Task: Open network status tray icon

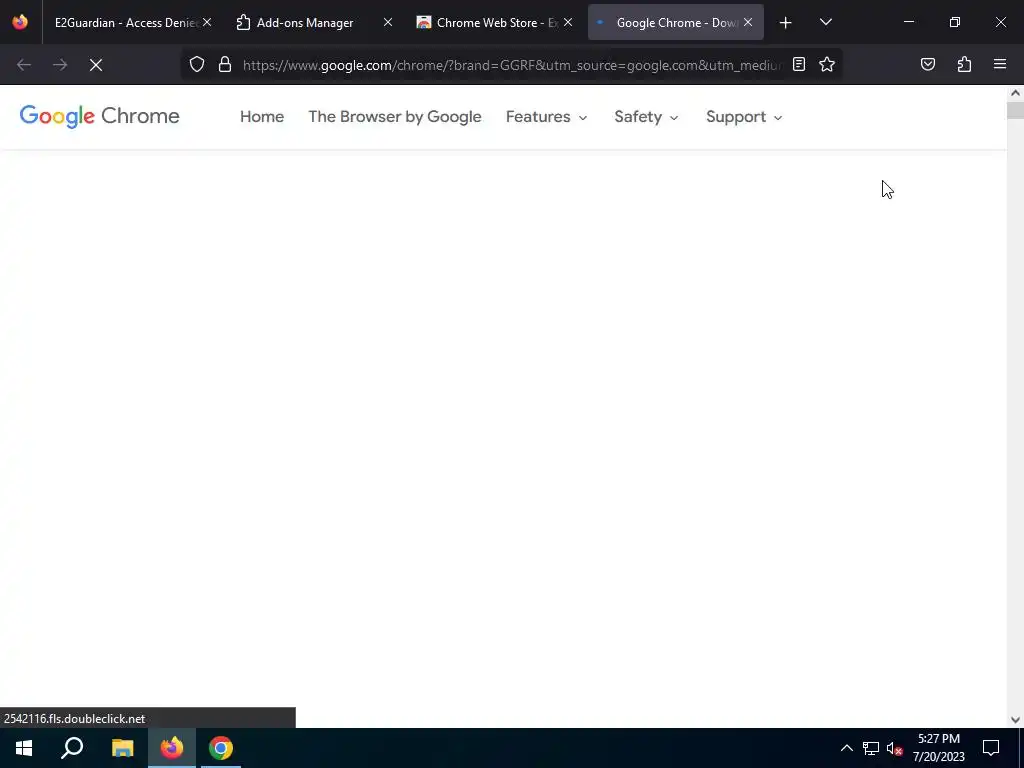Action: pyautogui.click(x=871, y=748)
